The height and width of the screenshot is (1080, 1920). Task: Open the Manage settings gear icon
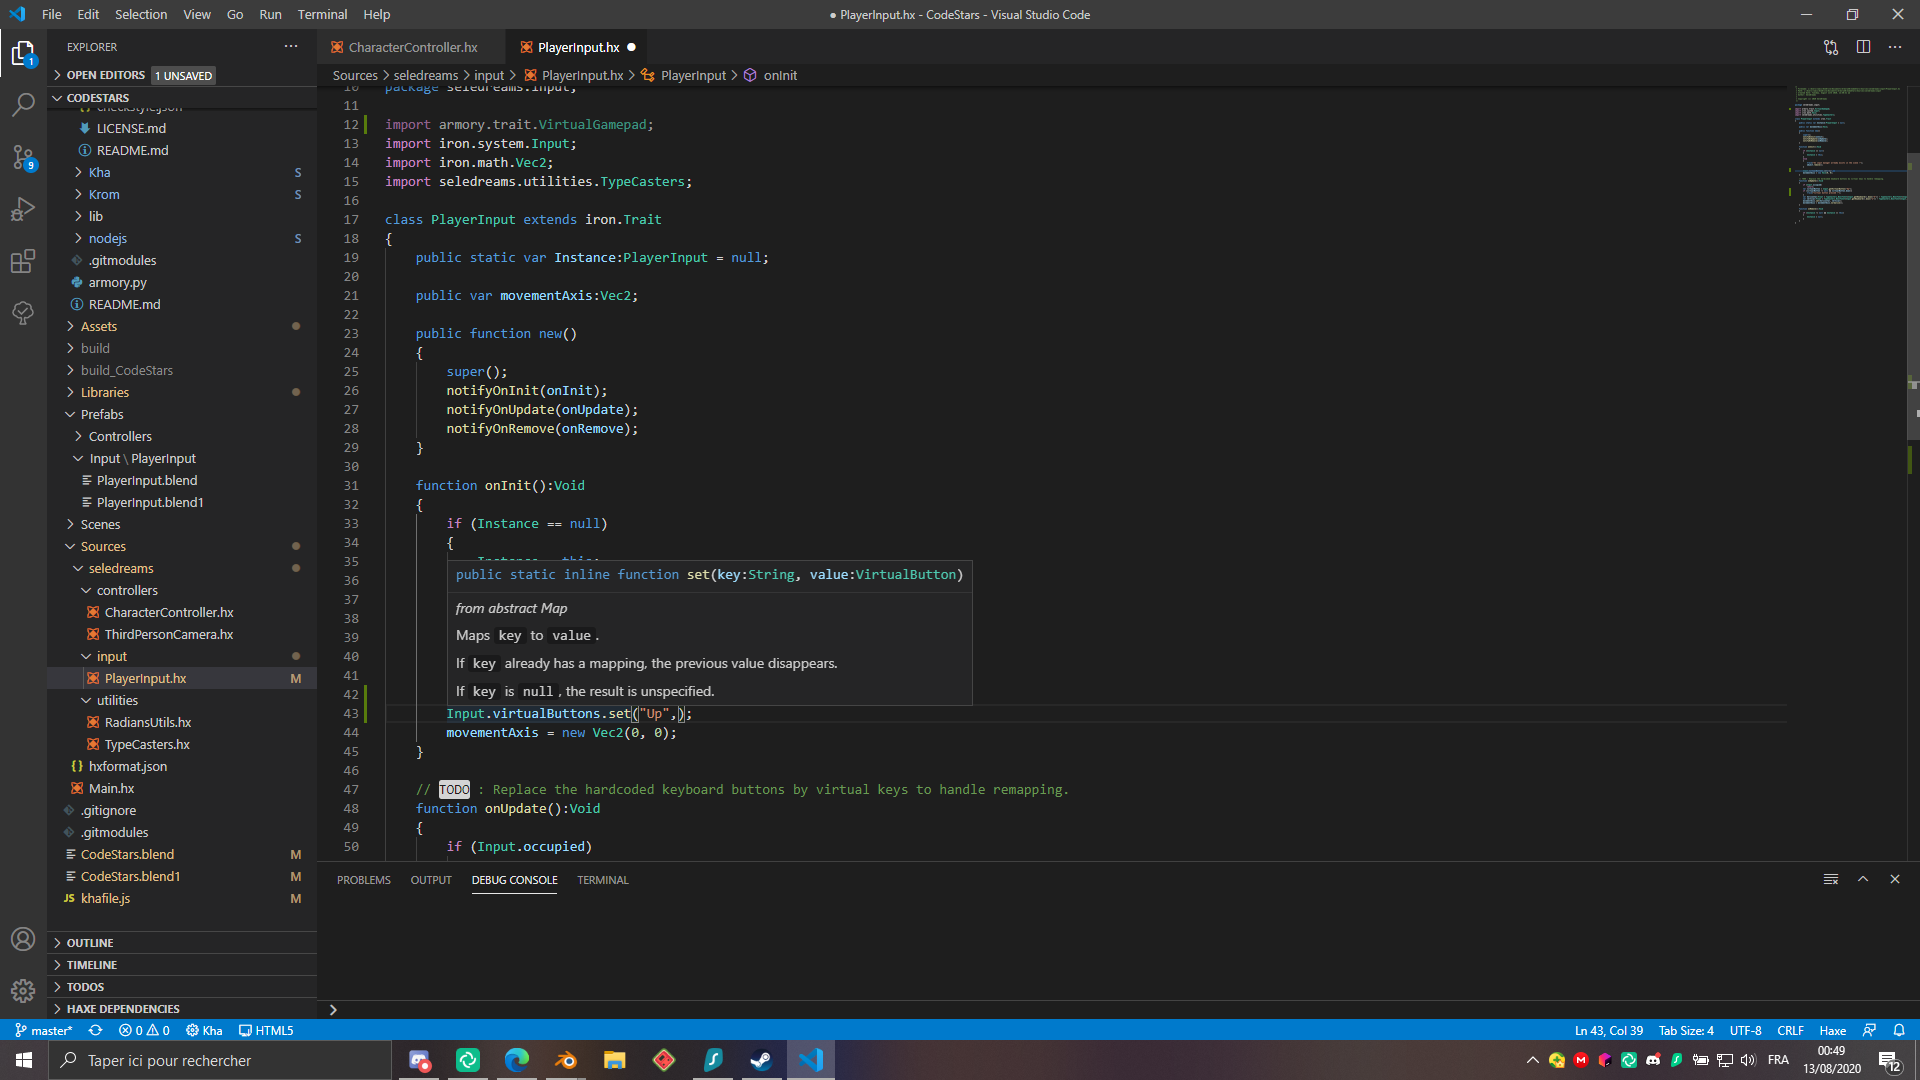[23, 991]
